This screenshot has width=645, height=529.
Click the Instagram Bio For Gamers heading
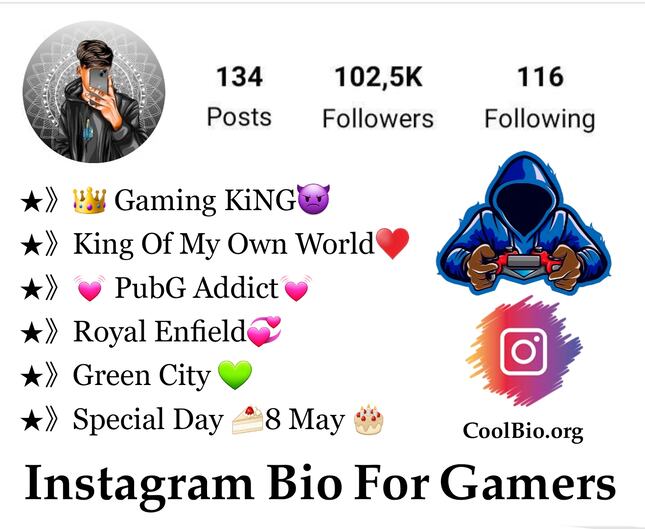(320, 484)
